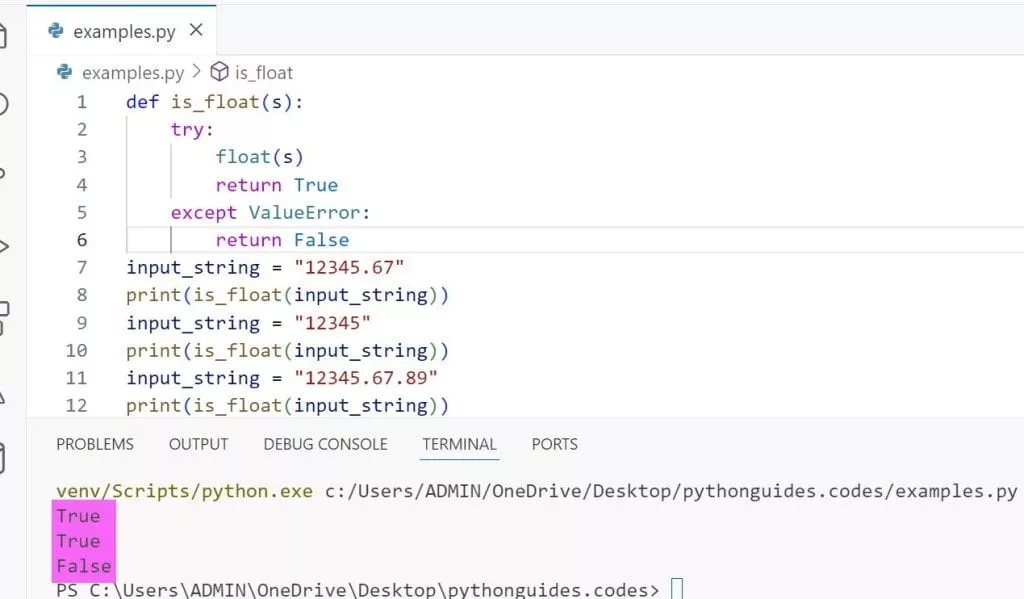This screenshot has height=599, width=1024.
Task: Open the Extensions view in activity bar
Action: [x=3, y=318]
